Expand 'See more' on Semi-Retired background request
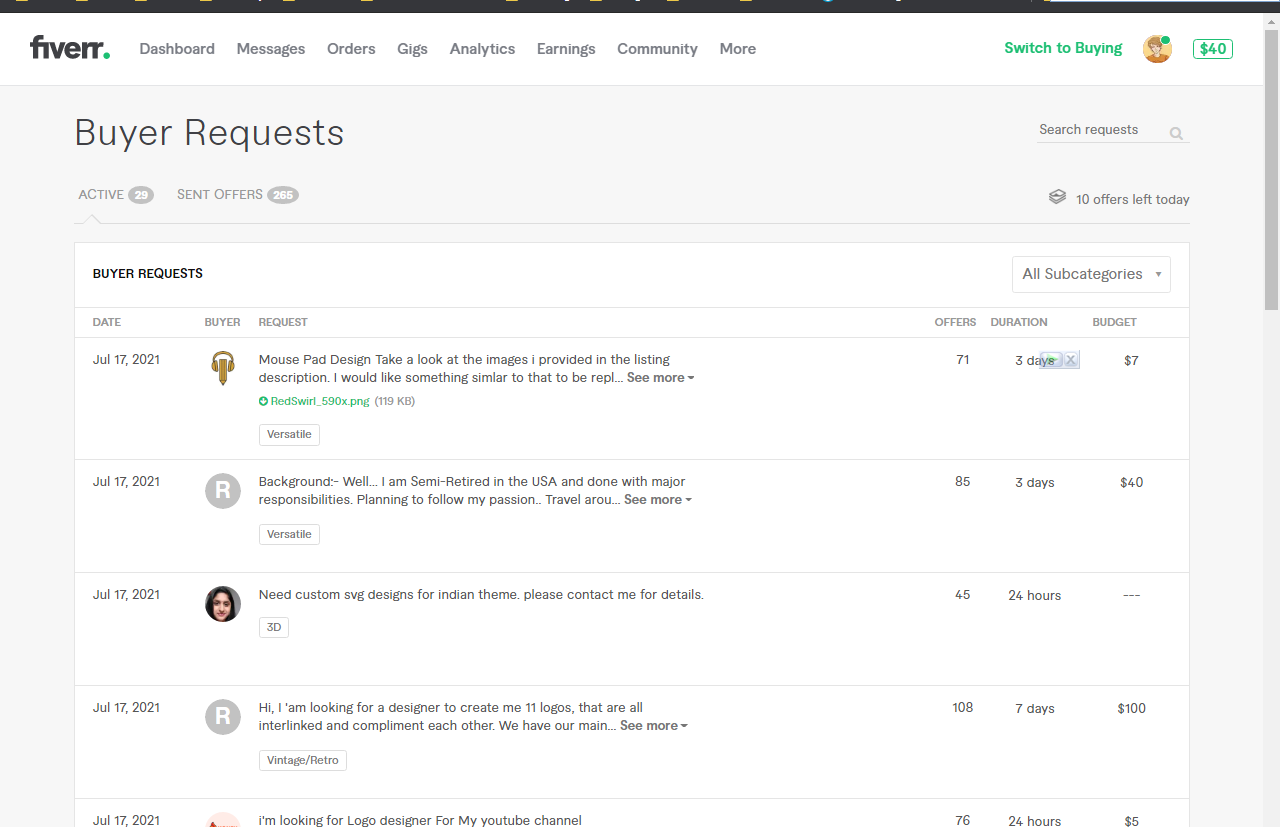The height and width of the screenshot is (827, 1280). [x=657, y=500]
